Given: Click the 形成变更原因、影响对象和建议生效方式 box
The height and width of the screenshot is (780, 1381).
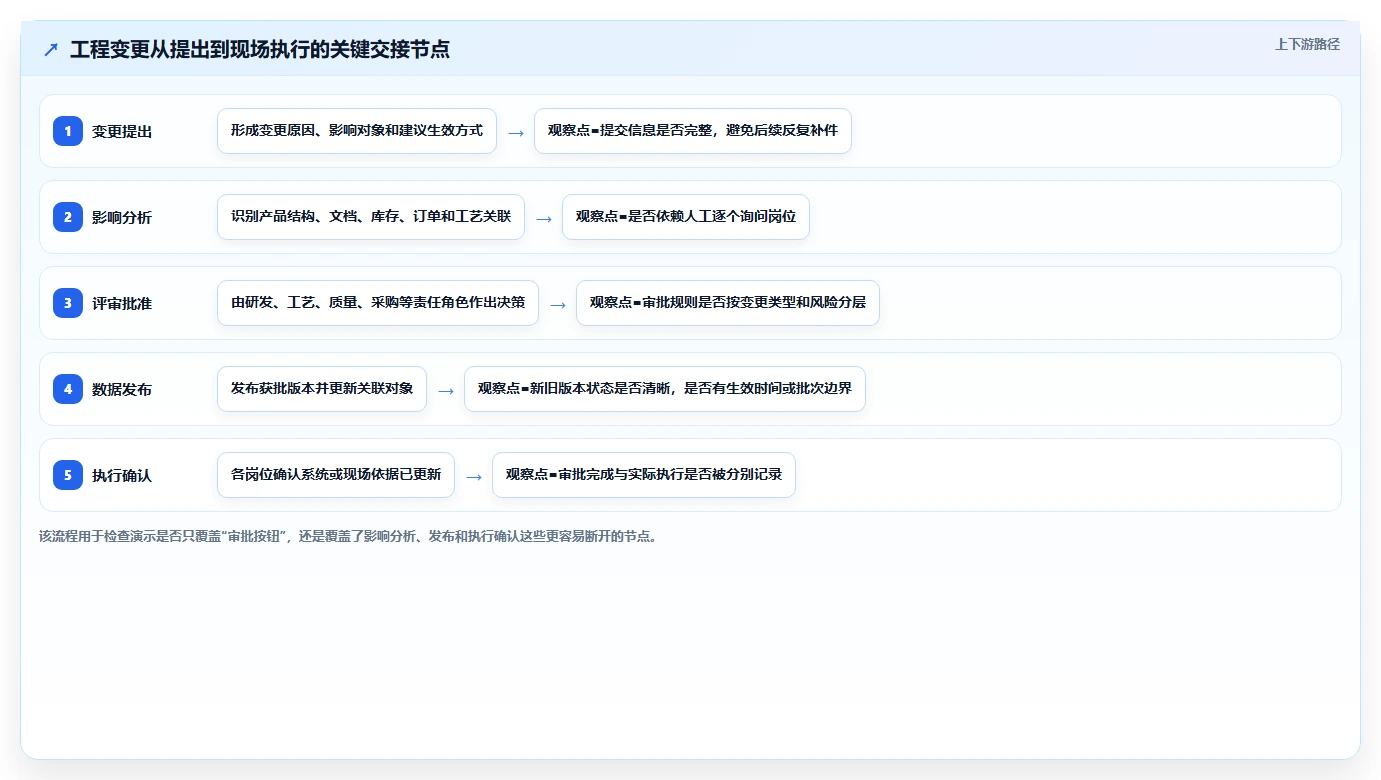Looking at the screenshot, I should coord(357,131).
